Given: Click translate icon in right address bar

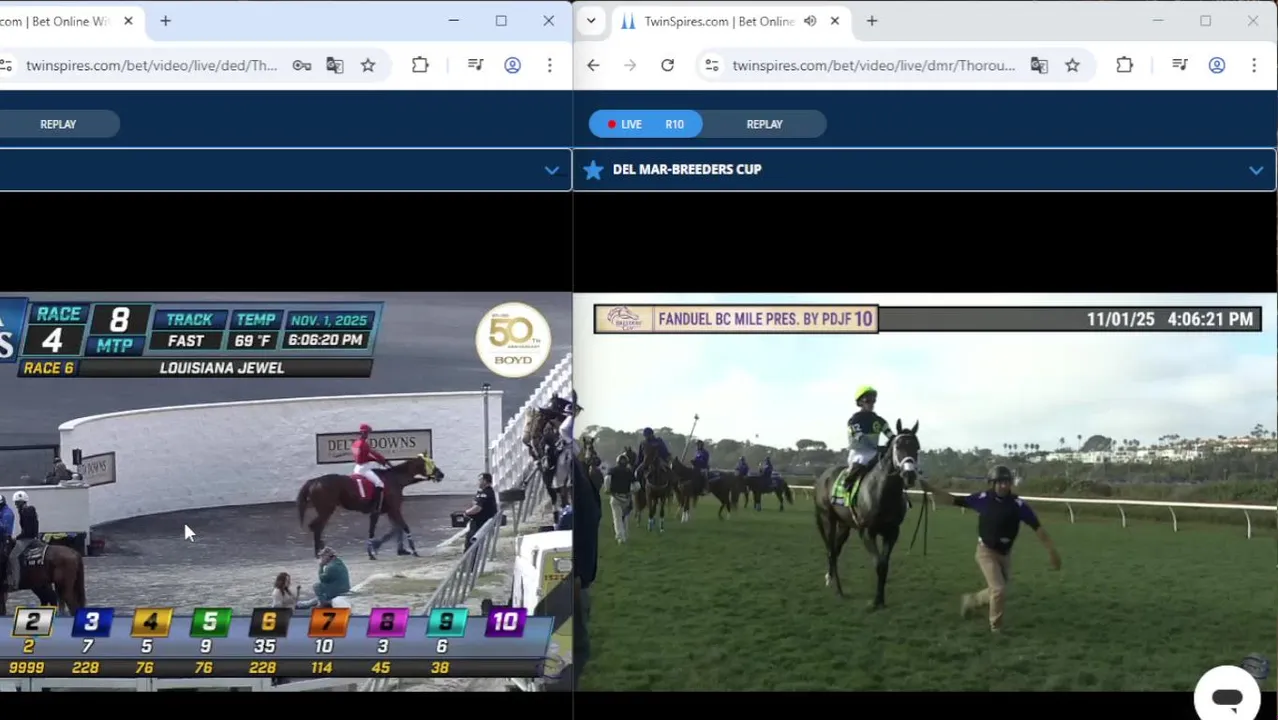Looking at the screenshot, I should click(x=1039, y=65).
